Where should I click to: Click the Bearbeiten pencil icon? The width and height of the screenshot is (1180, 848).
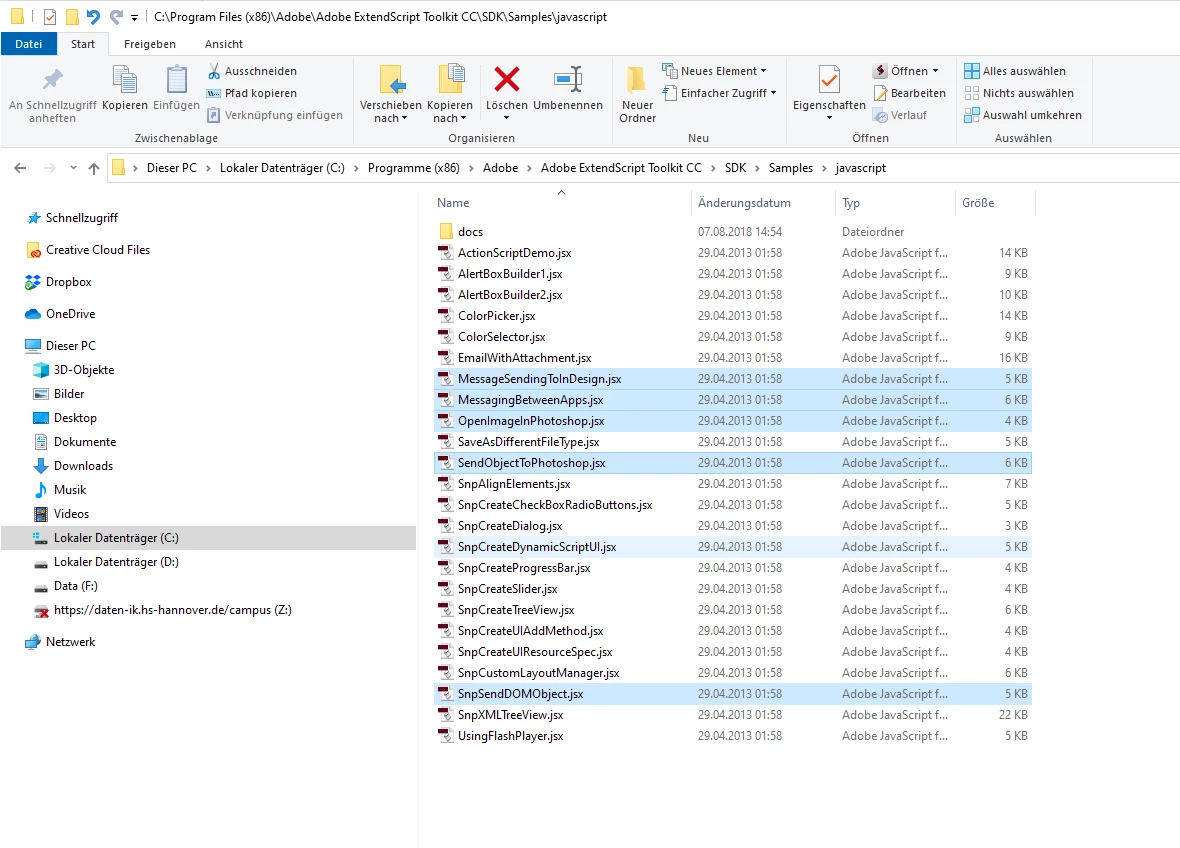point(880,93)
